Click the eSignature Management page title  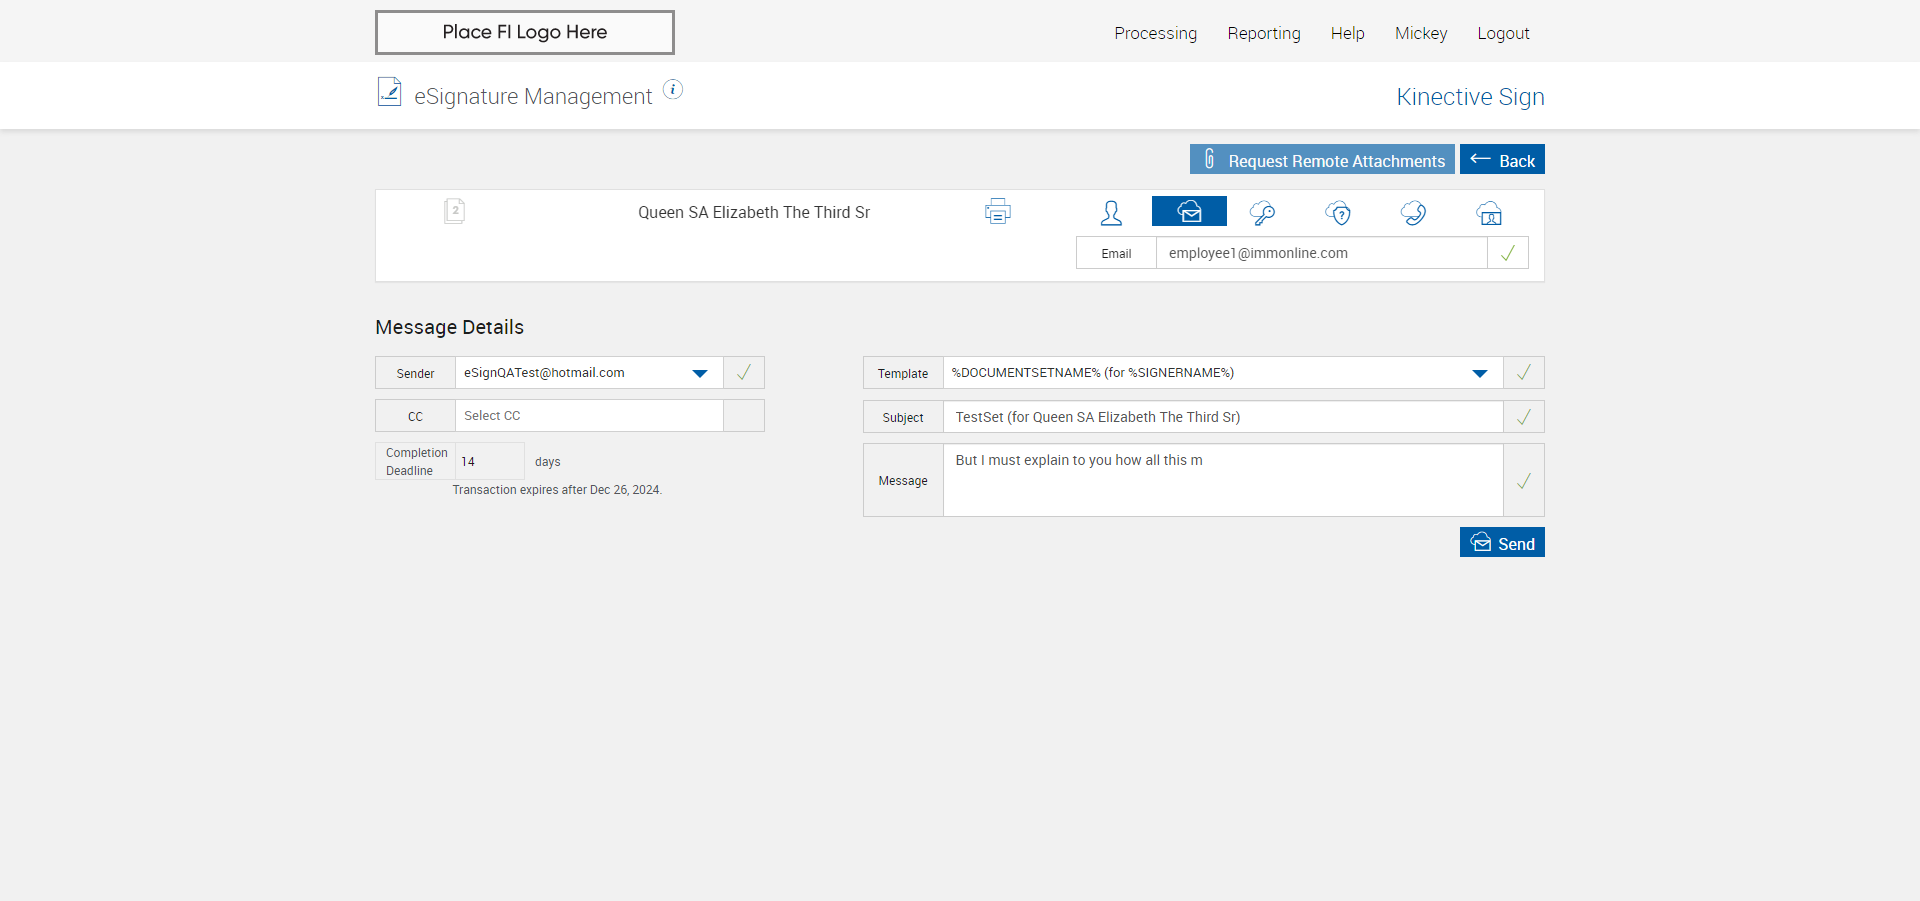(533, 96)
